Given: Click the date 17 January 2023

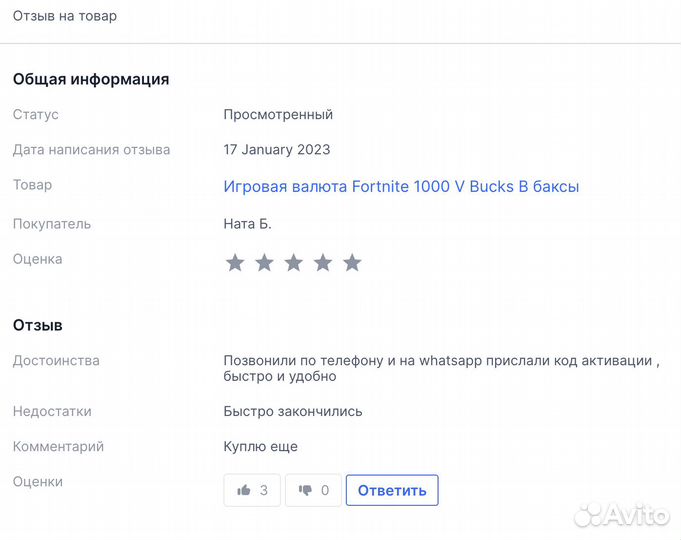Looking at the screenshot, I should [x=277, y=150].
